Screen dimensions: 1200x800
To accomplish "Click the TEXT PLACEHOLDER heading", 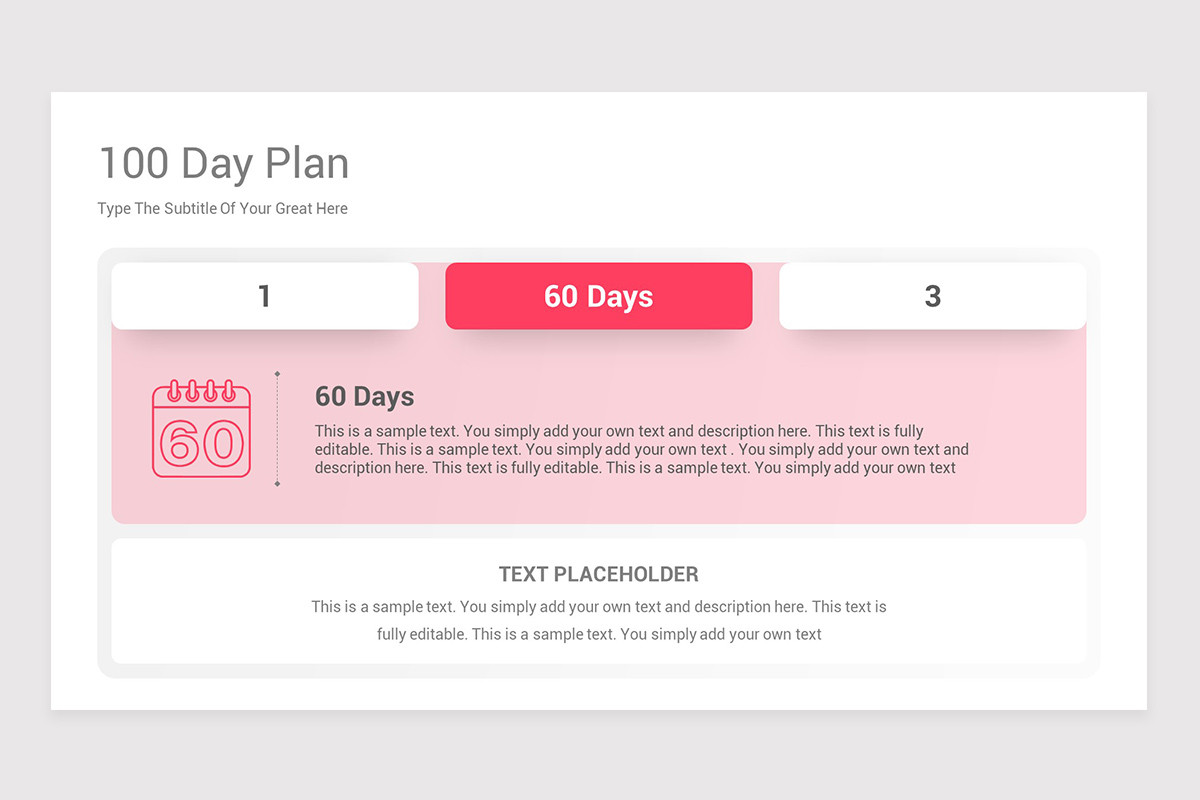I will 599,574.
